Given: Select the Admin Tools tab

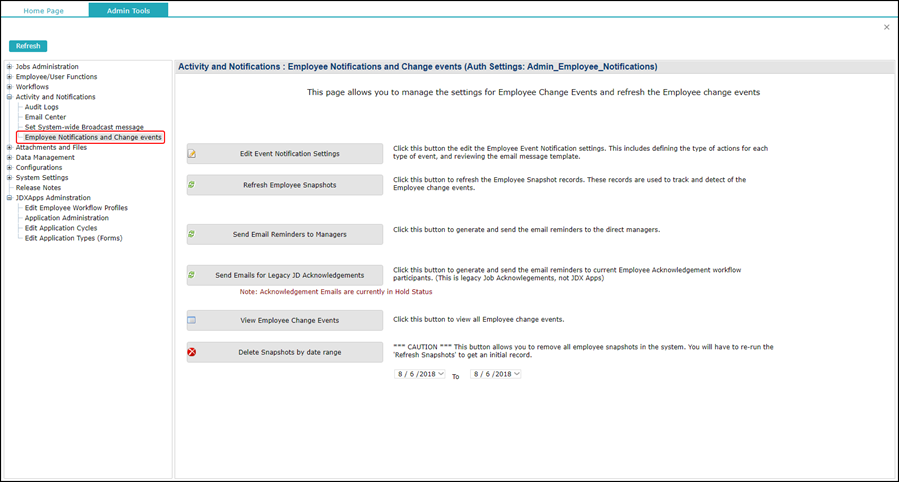Looking at the screenshot, I should coord(128,10).
